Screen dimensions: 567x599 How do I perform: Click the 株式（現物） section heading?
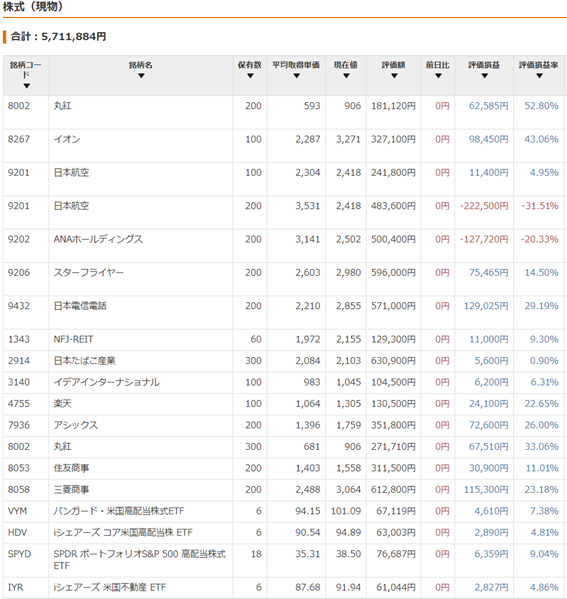[32, 6]
